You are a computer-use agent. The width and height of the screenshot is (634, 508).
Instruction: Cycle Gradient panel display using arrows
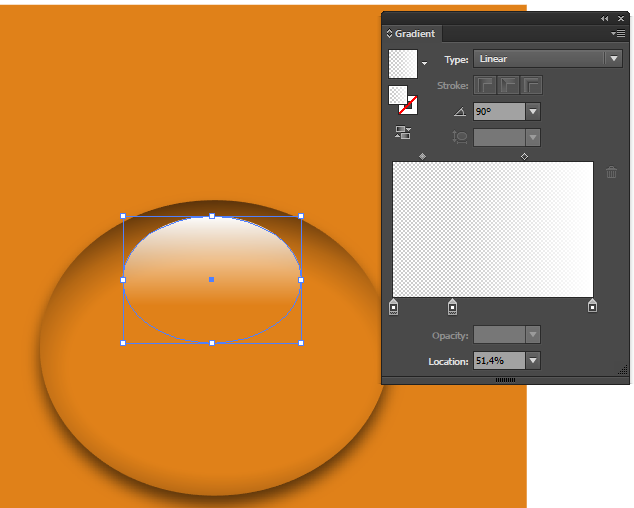coord(389,34)
